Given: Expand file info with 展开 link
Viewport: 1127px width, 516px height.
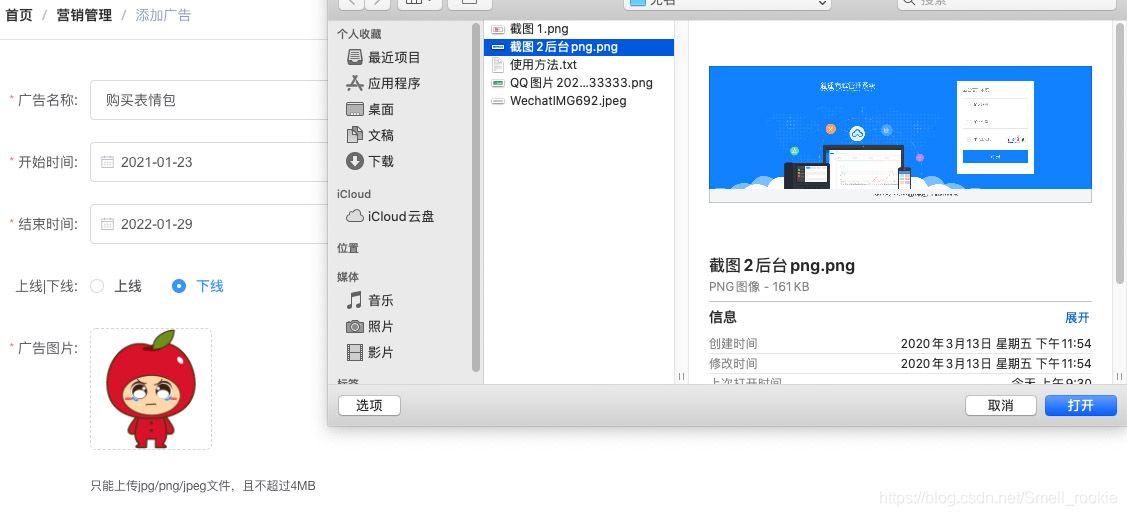Looking at the screenshot, I should pos(1077,318).
